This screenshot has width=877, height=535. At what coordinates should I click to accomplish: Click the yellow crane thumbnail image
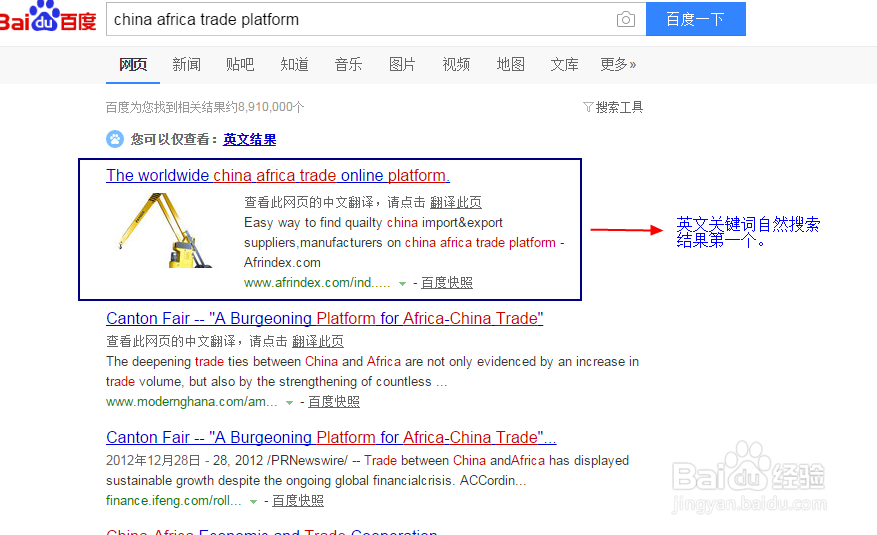164,230
